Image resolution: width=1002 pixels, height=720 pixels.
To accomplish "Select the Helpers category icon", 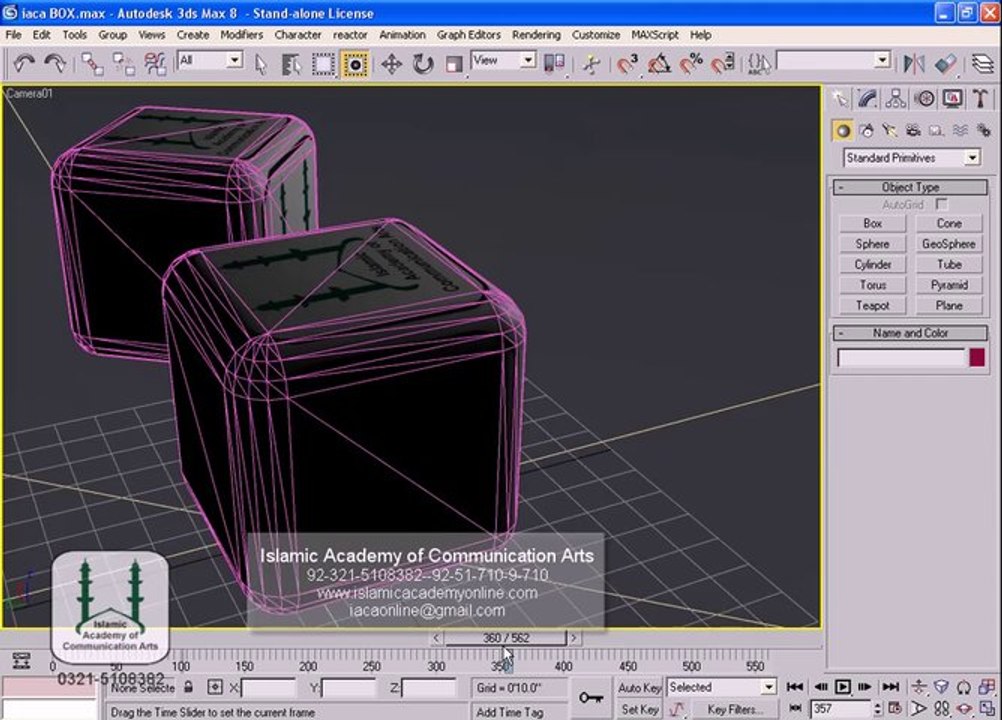I will click(x=936, y=130).
